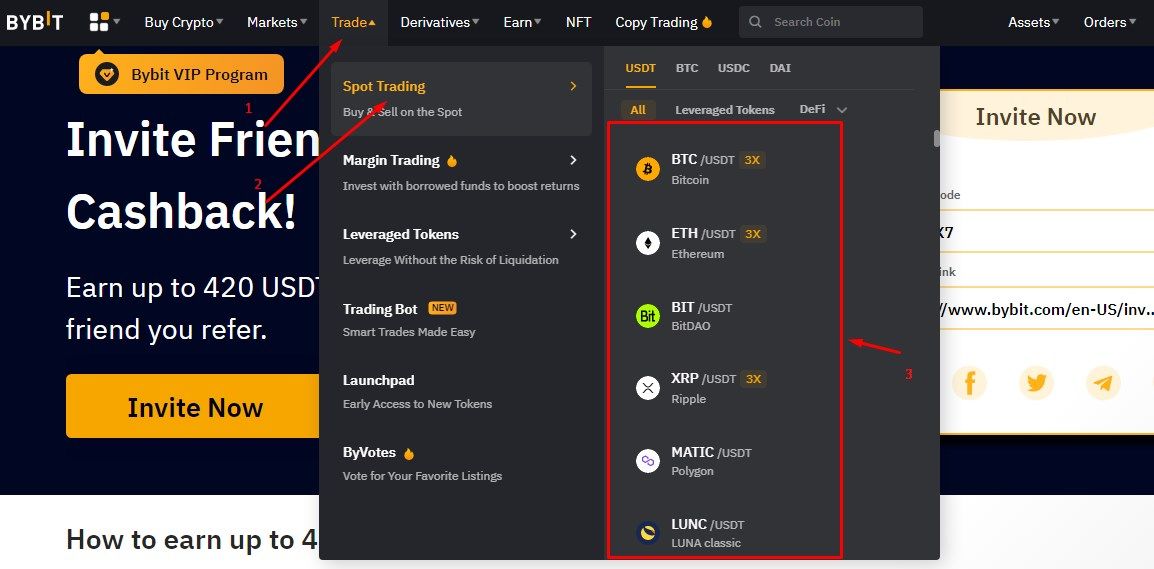The image size is (1154, 569).
Task: Select the All filter
Action: (638, 110)
